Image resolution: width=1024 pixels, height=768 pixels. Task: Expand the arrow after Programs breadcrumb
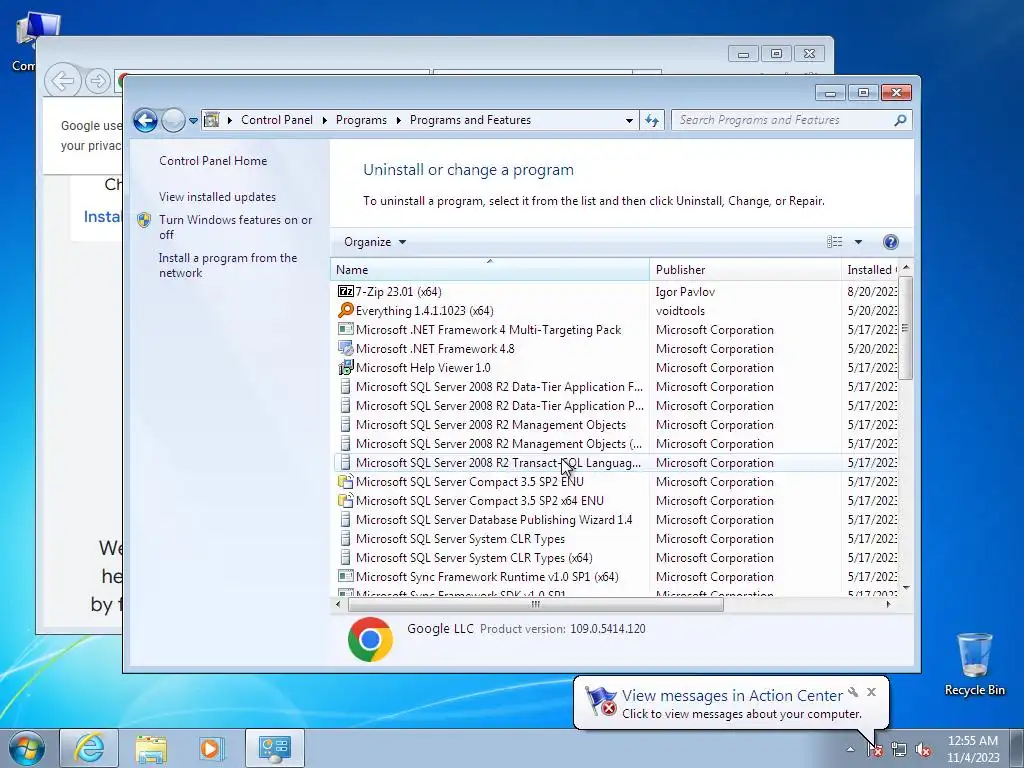(x=398, y=120)
